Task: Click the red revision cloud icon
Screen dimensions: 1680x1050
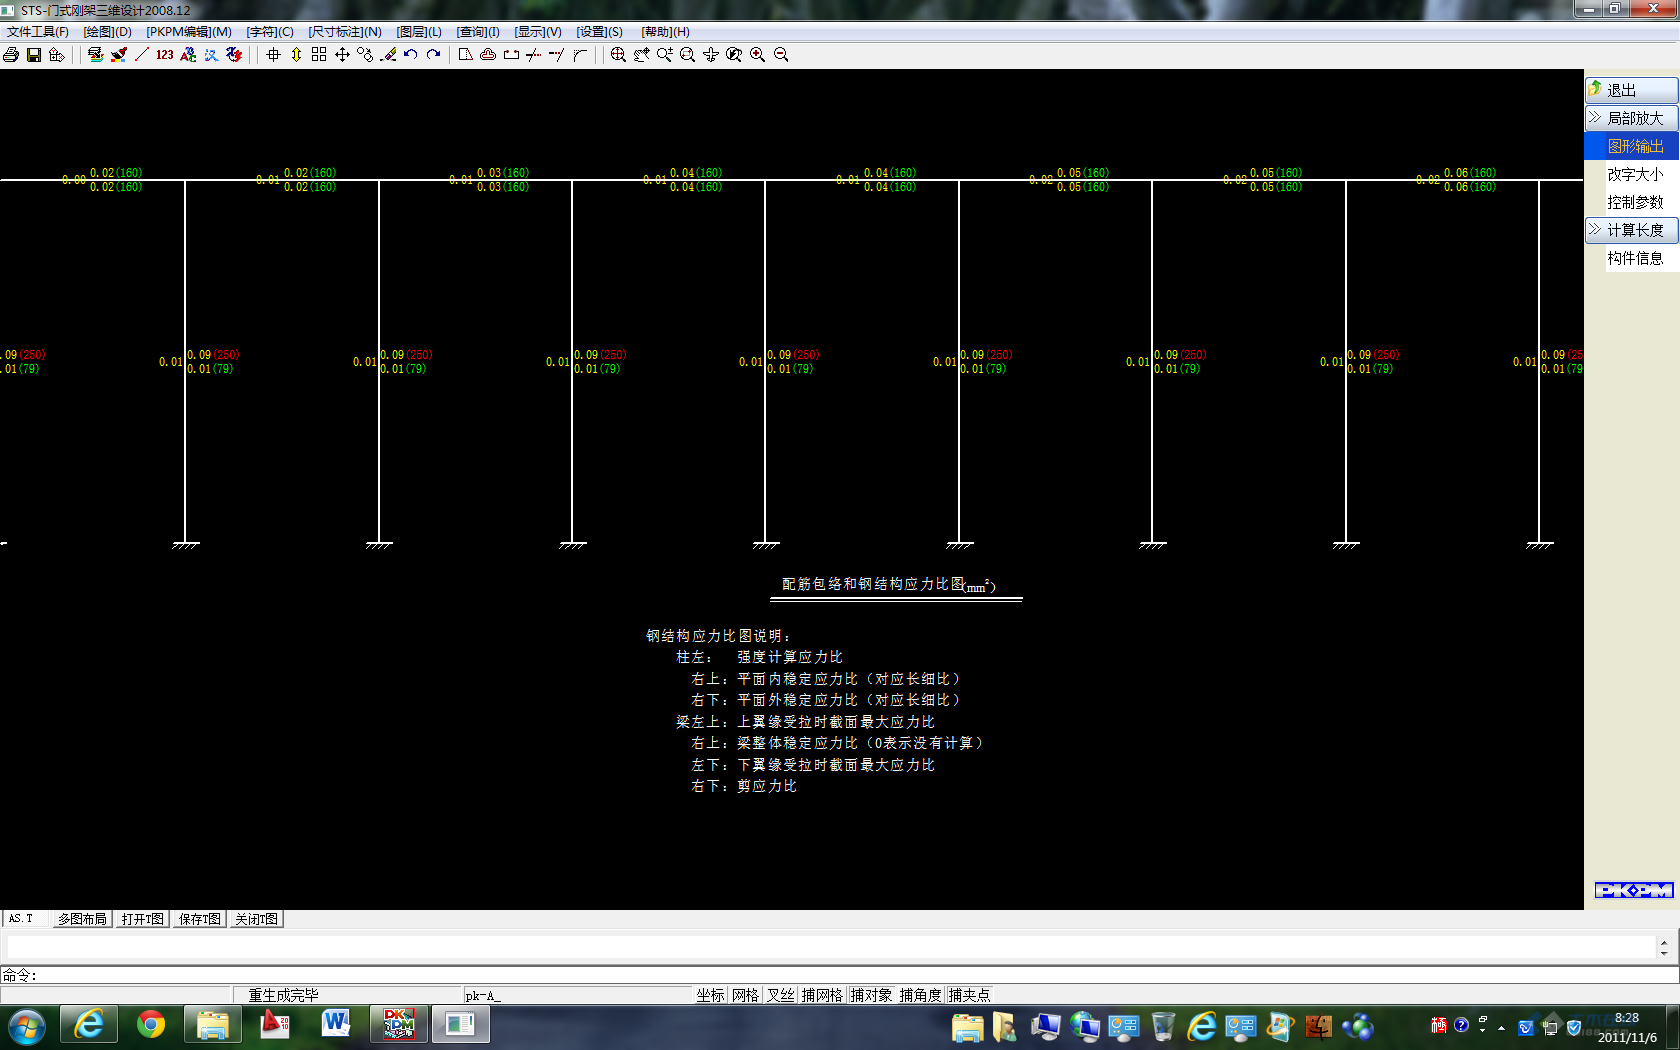Action: click(x=488, y=55)
